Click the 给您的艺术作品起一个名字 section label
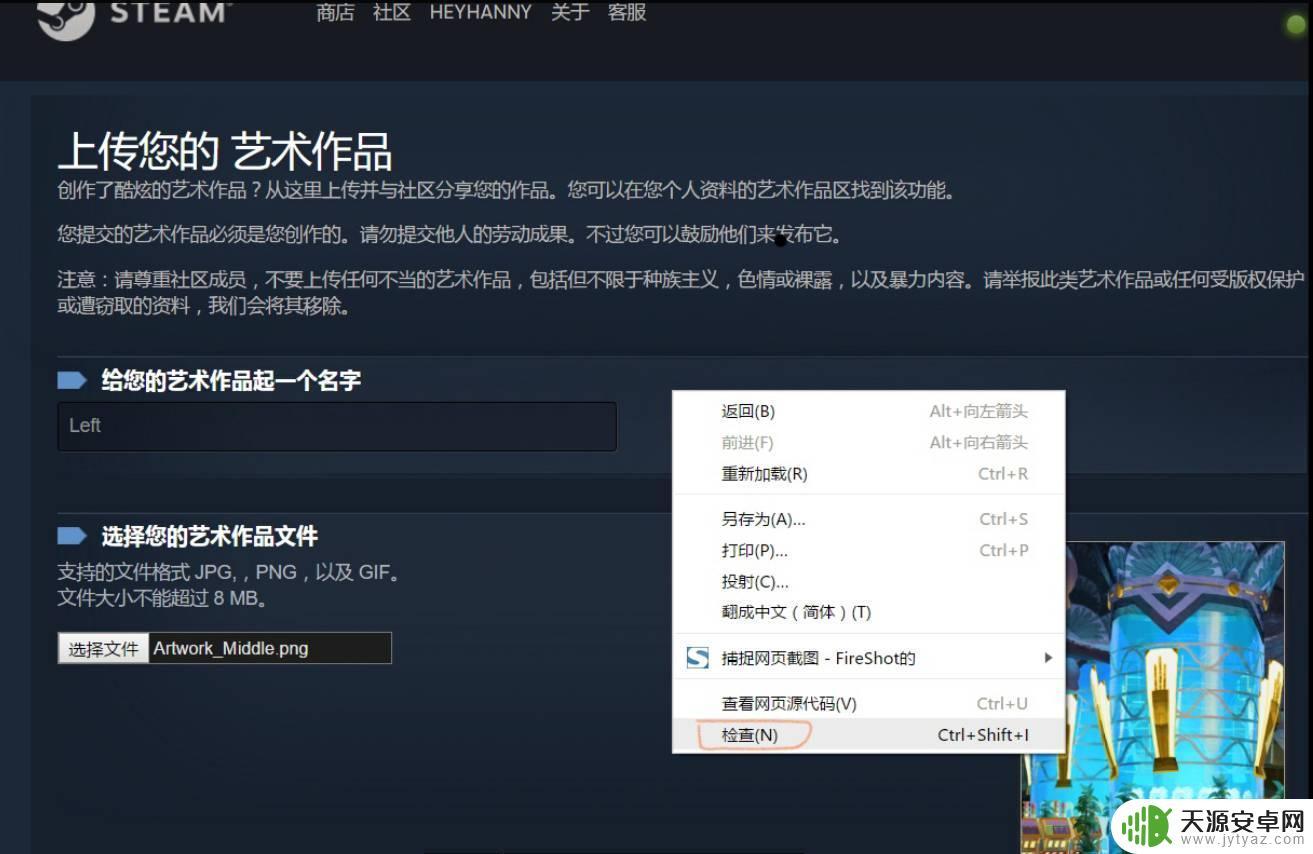This screenshot has width=1313, height=854. click(231, 380)
